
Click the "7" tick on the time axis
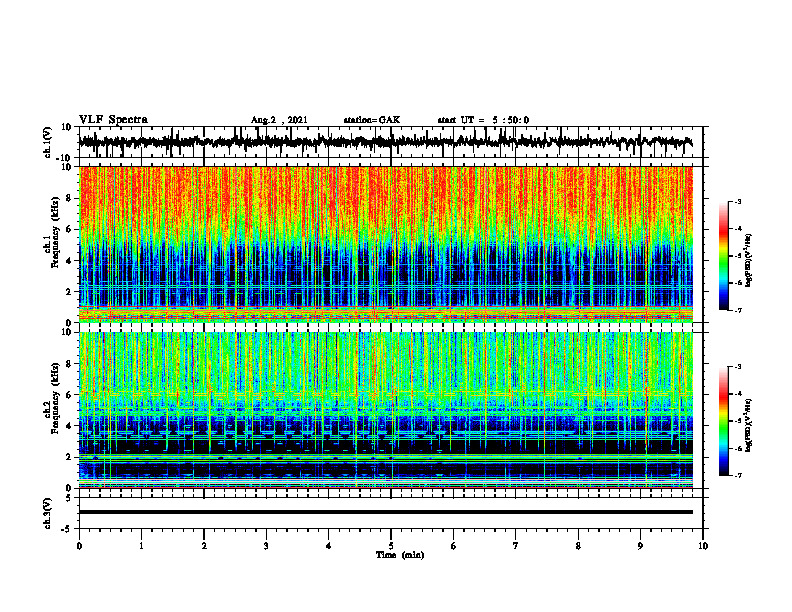tap(516, 546)
